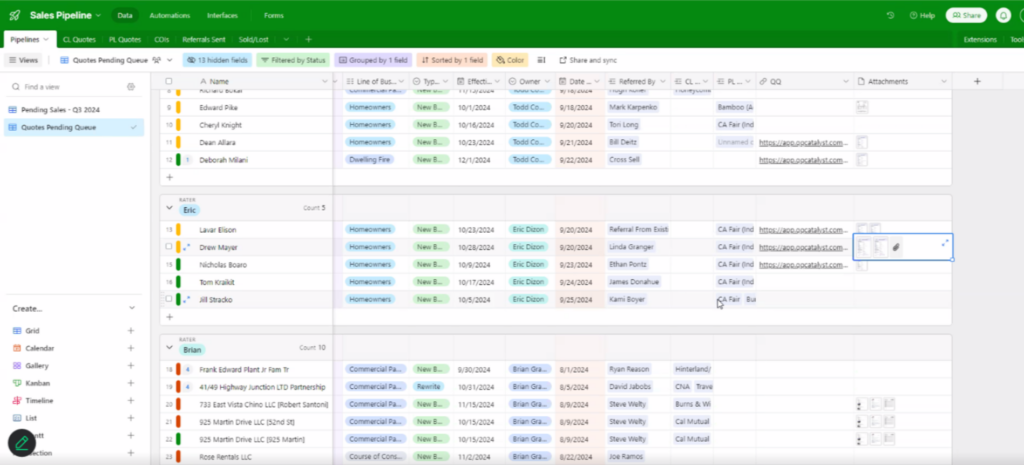Image resolution: width=1024 pixels, height=465 pixels.
Task: Add a new field with plus icon
Action: (977, 81)
